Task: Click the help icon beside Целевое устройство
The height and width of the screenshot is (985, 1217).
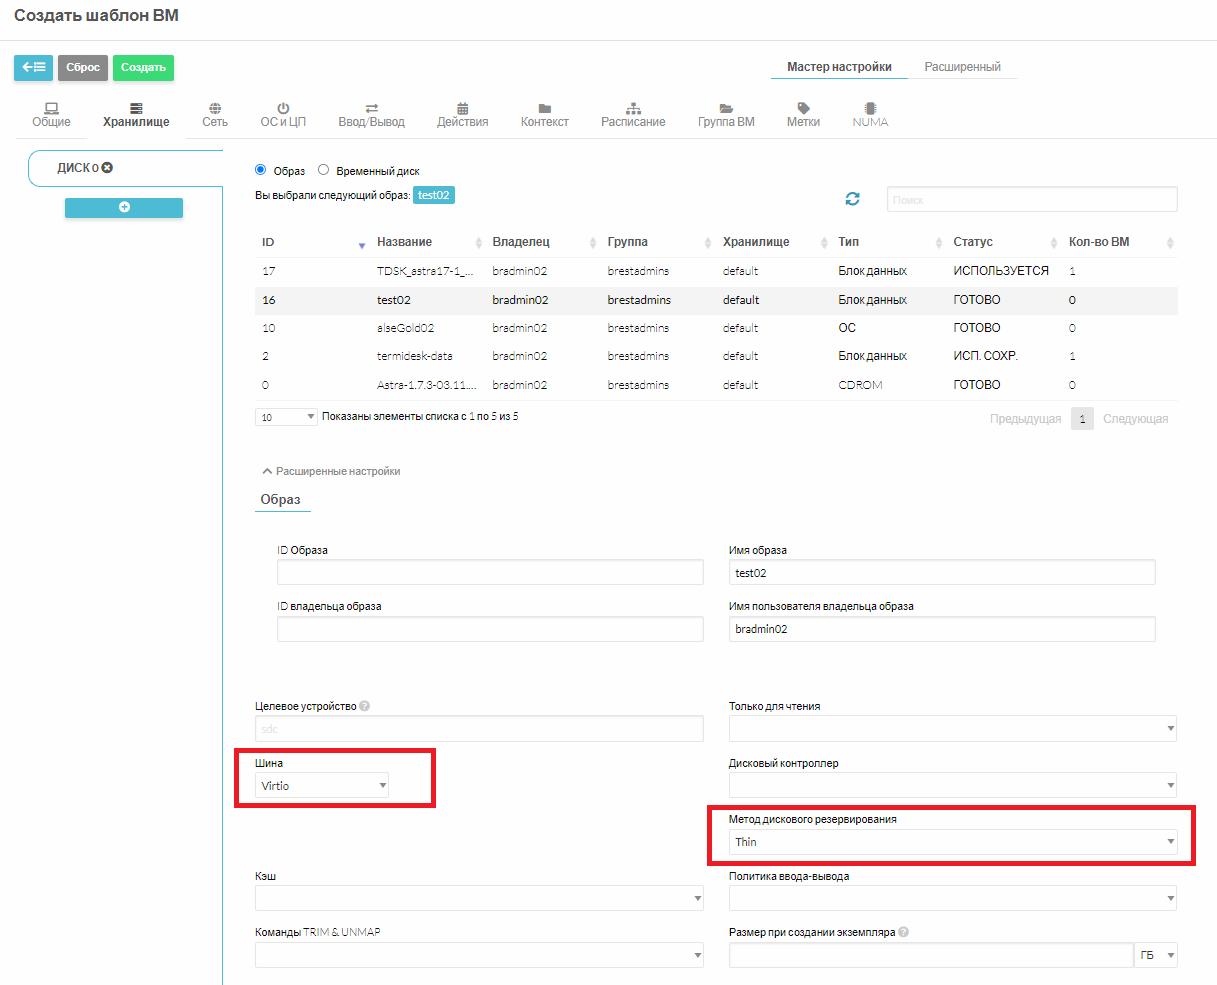Action: pos(365,706)
